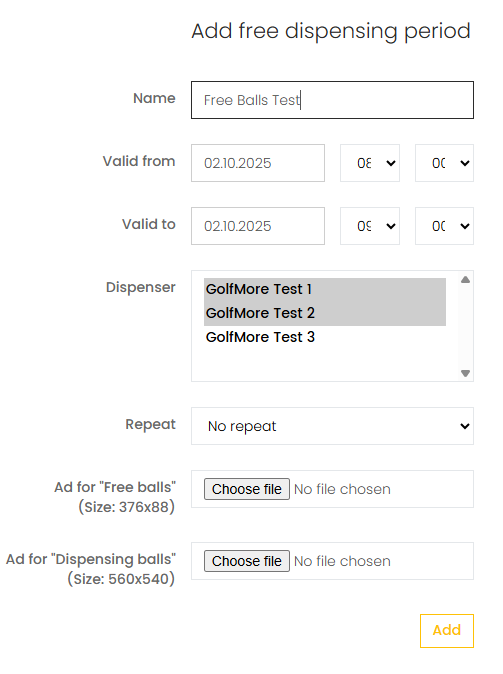503x674 pixels.
Task: Open the Valid from date field
Action: pos(258,163)
